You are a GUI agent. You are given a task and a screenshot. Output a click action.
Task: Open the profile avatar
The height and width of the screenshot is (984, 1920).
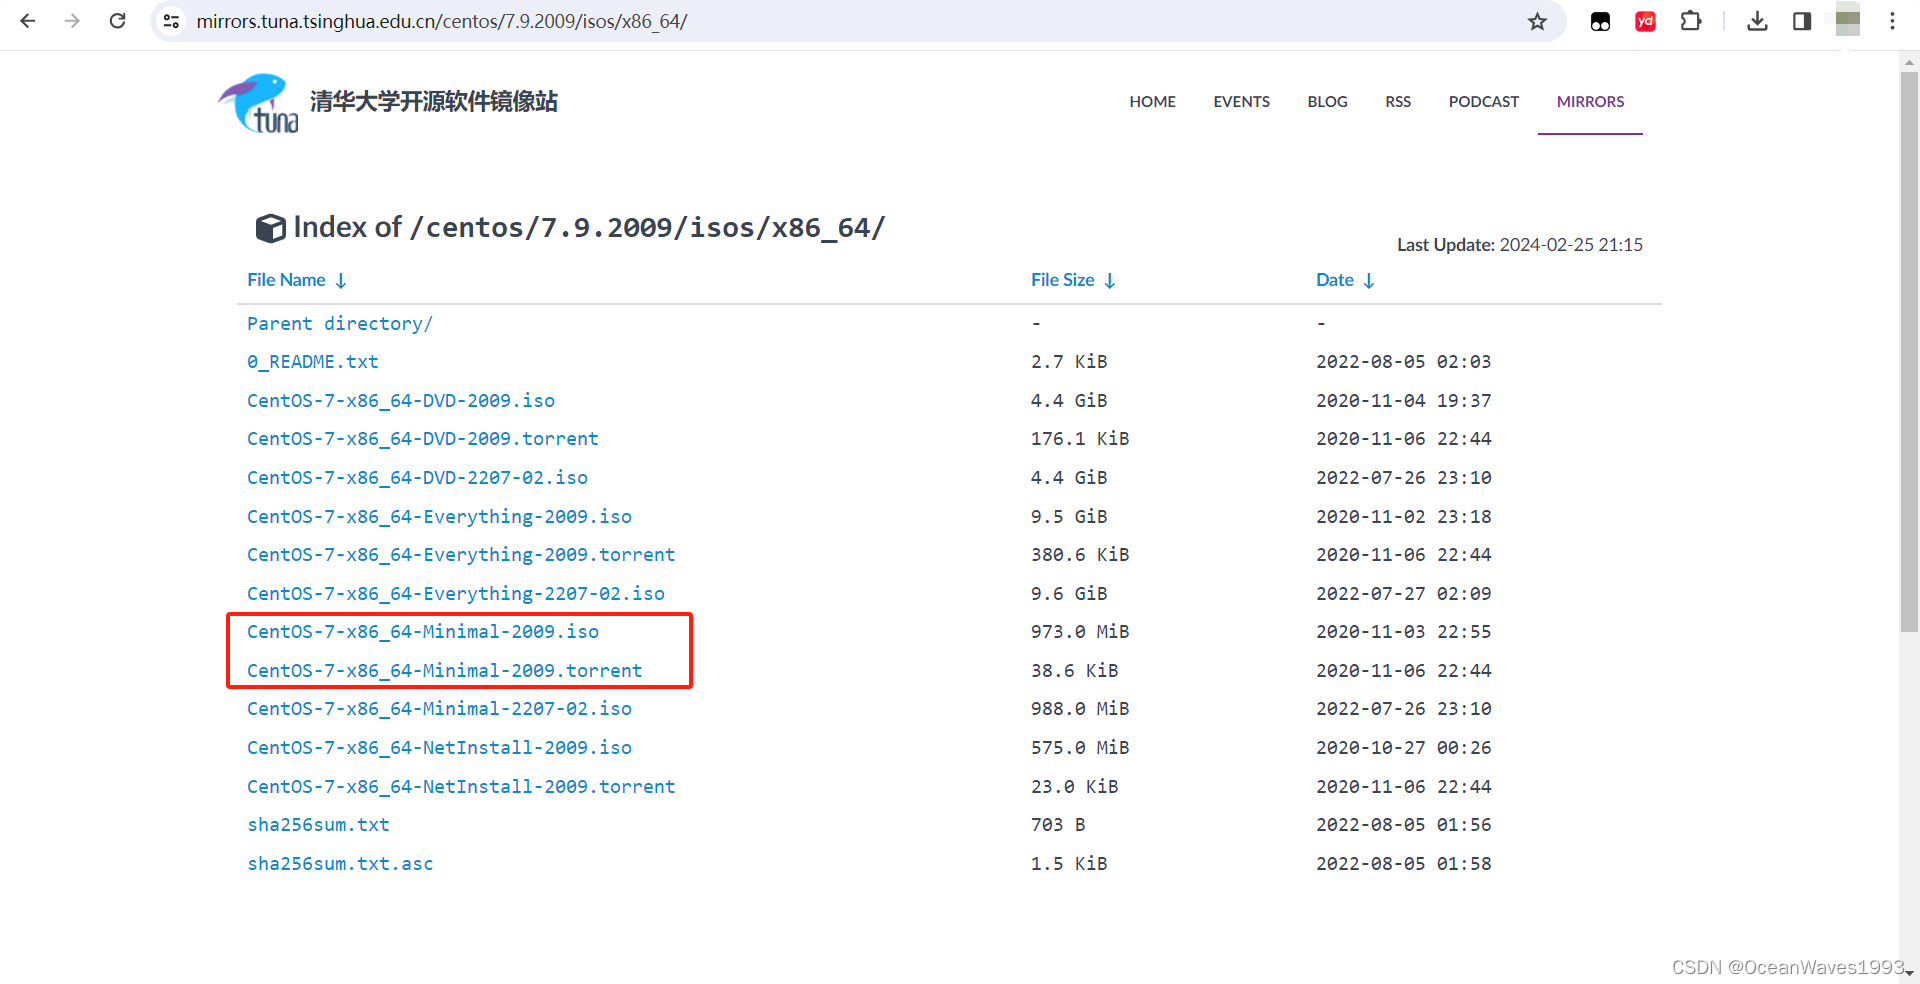pyautogui.click(x=1848, y=21)
